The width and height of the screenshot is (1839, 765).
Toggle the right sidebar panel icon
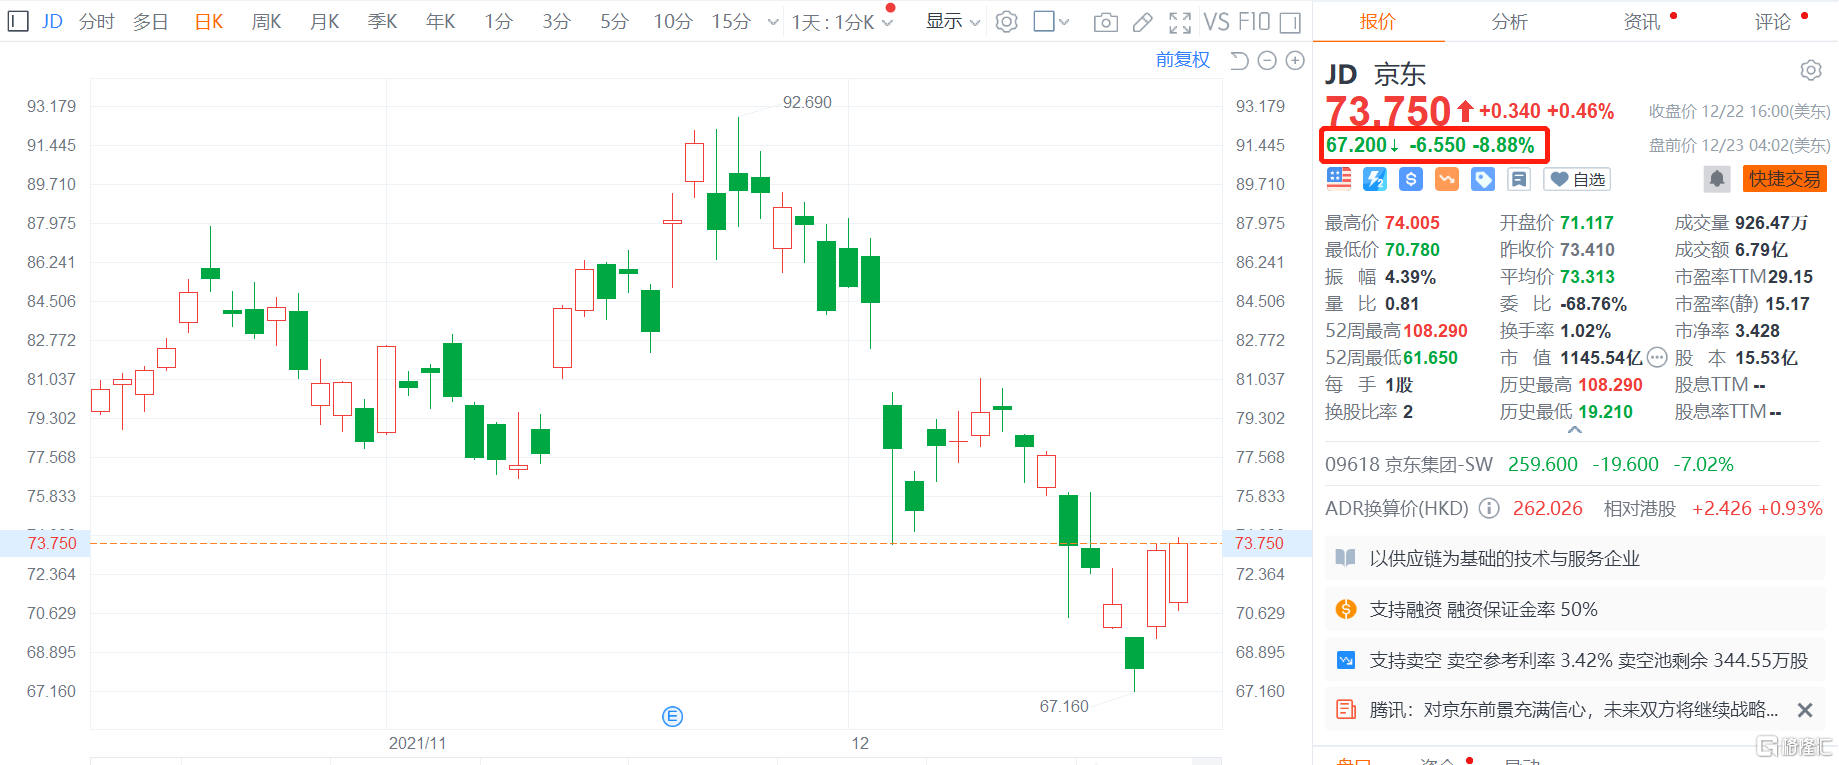tap(1290, 22)
